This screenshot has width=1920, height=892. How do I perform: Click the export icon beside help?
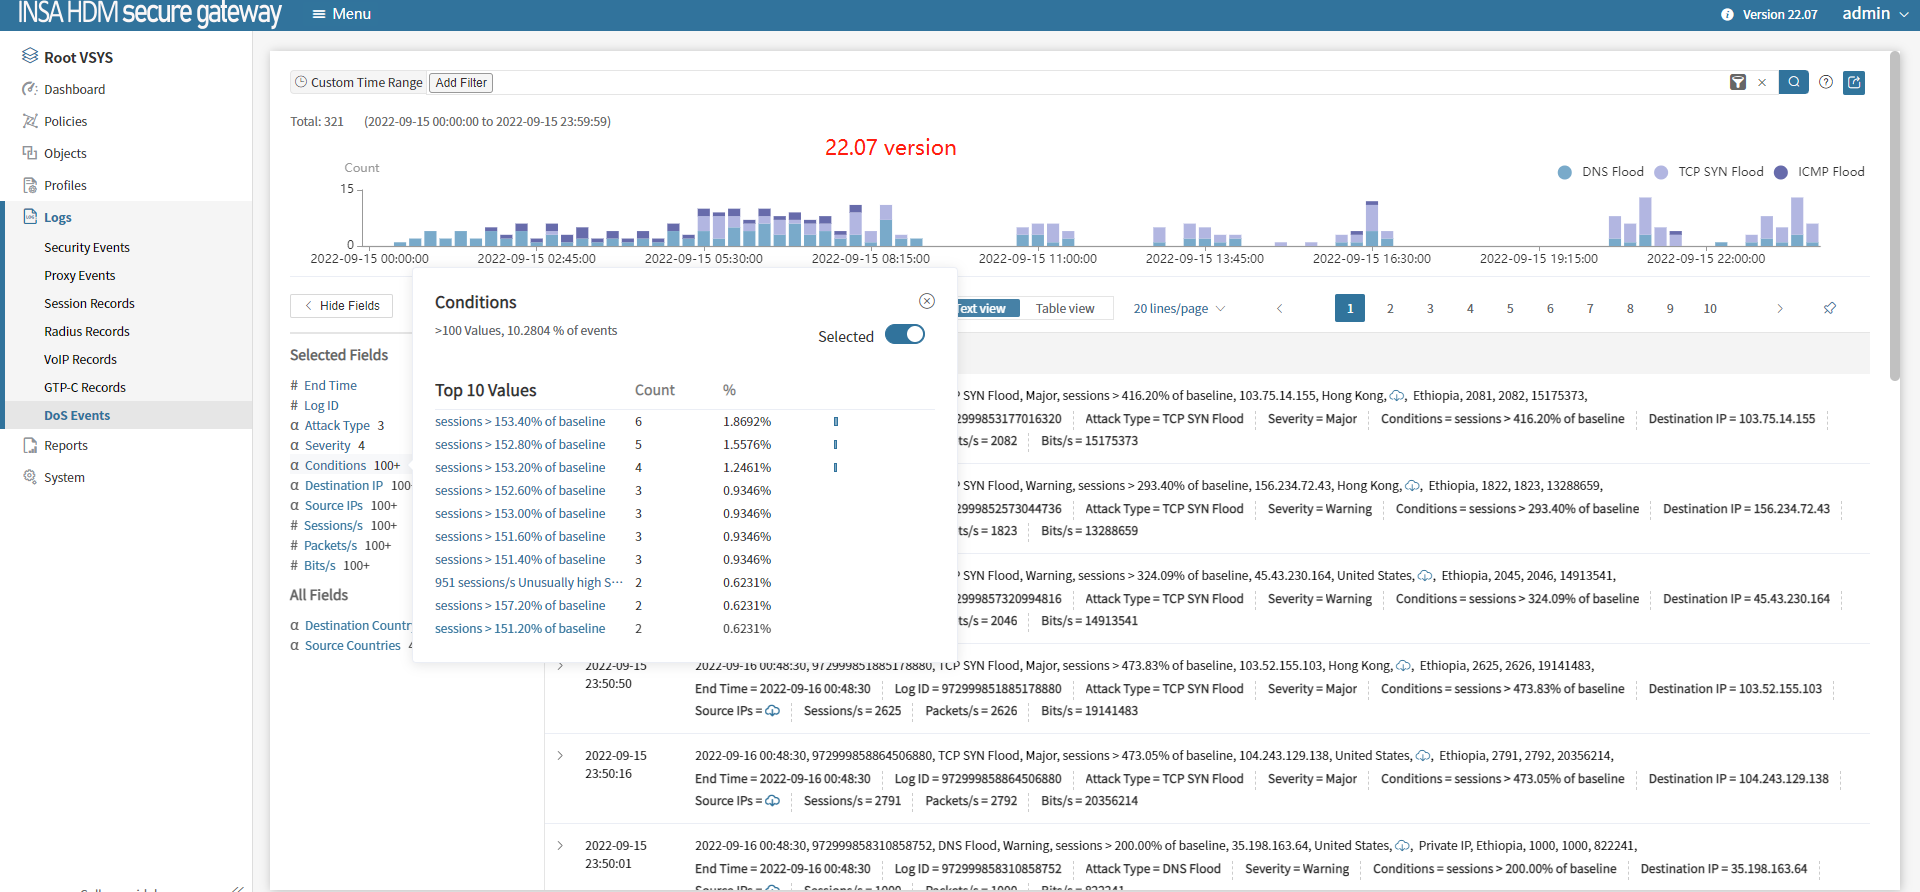(1854, 82)
